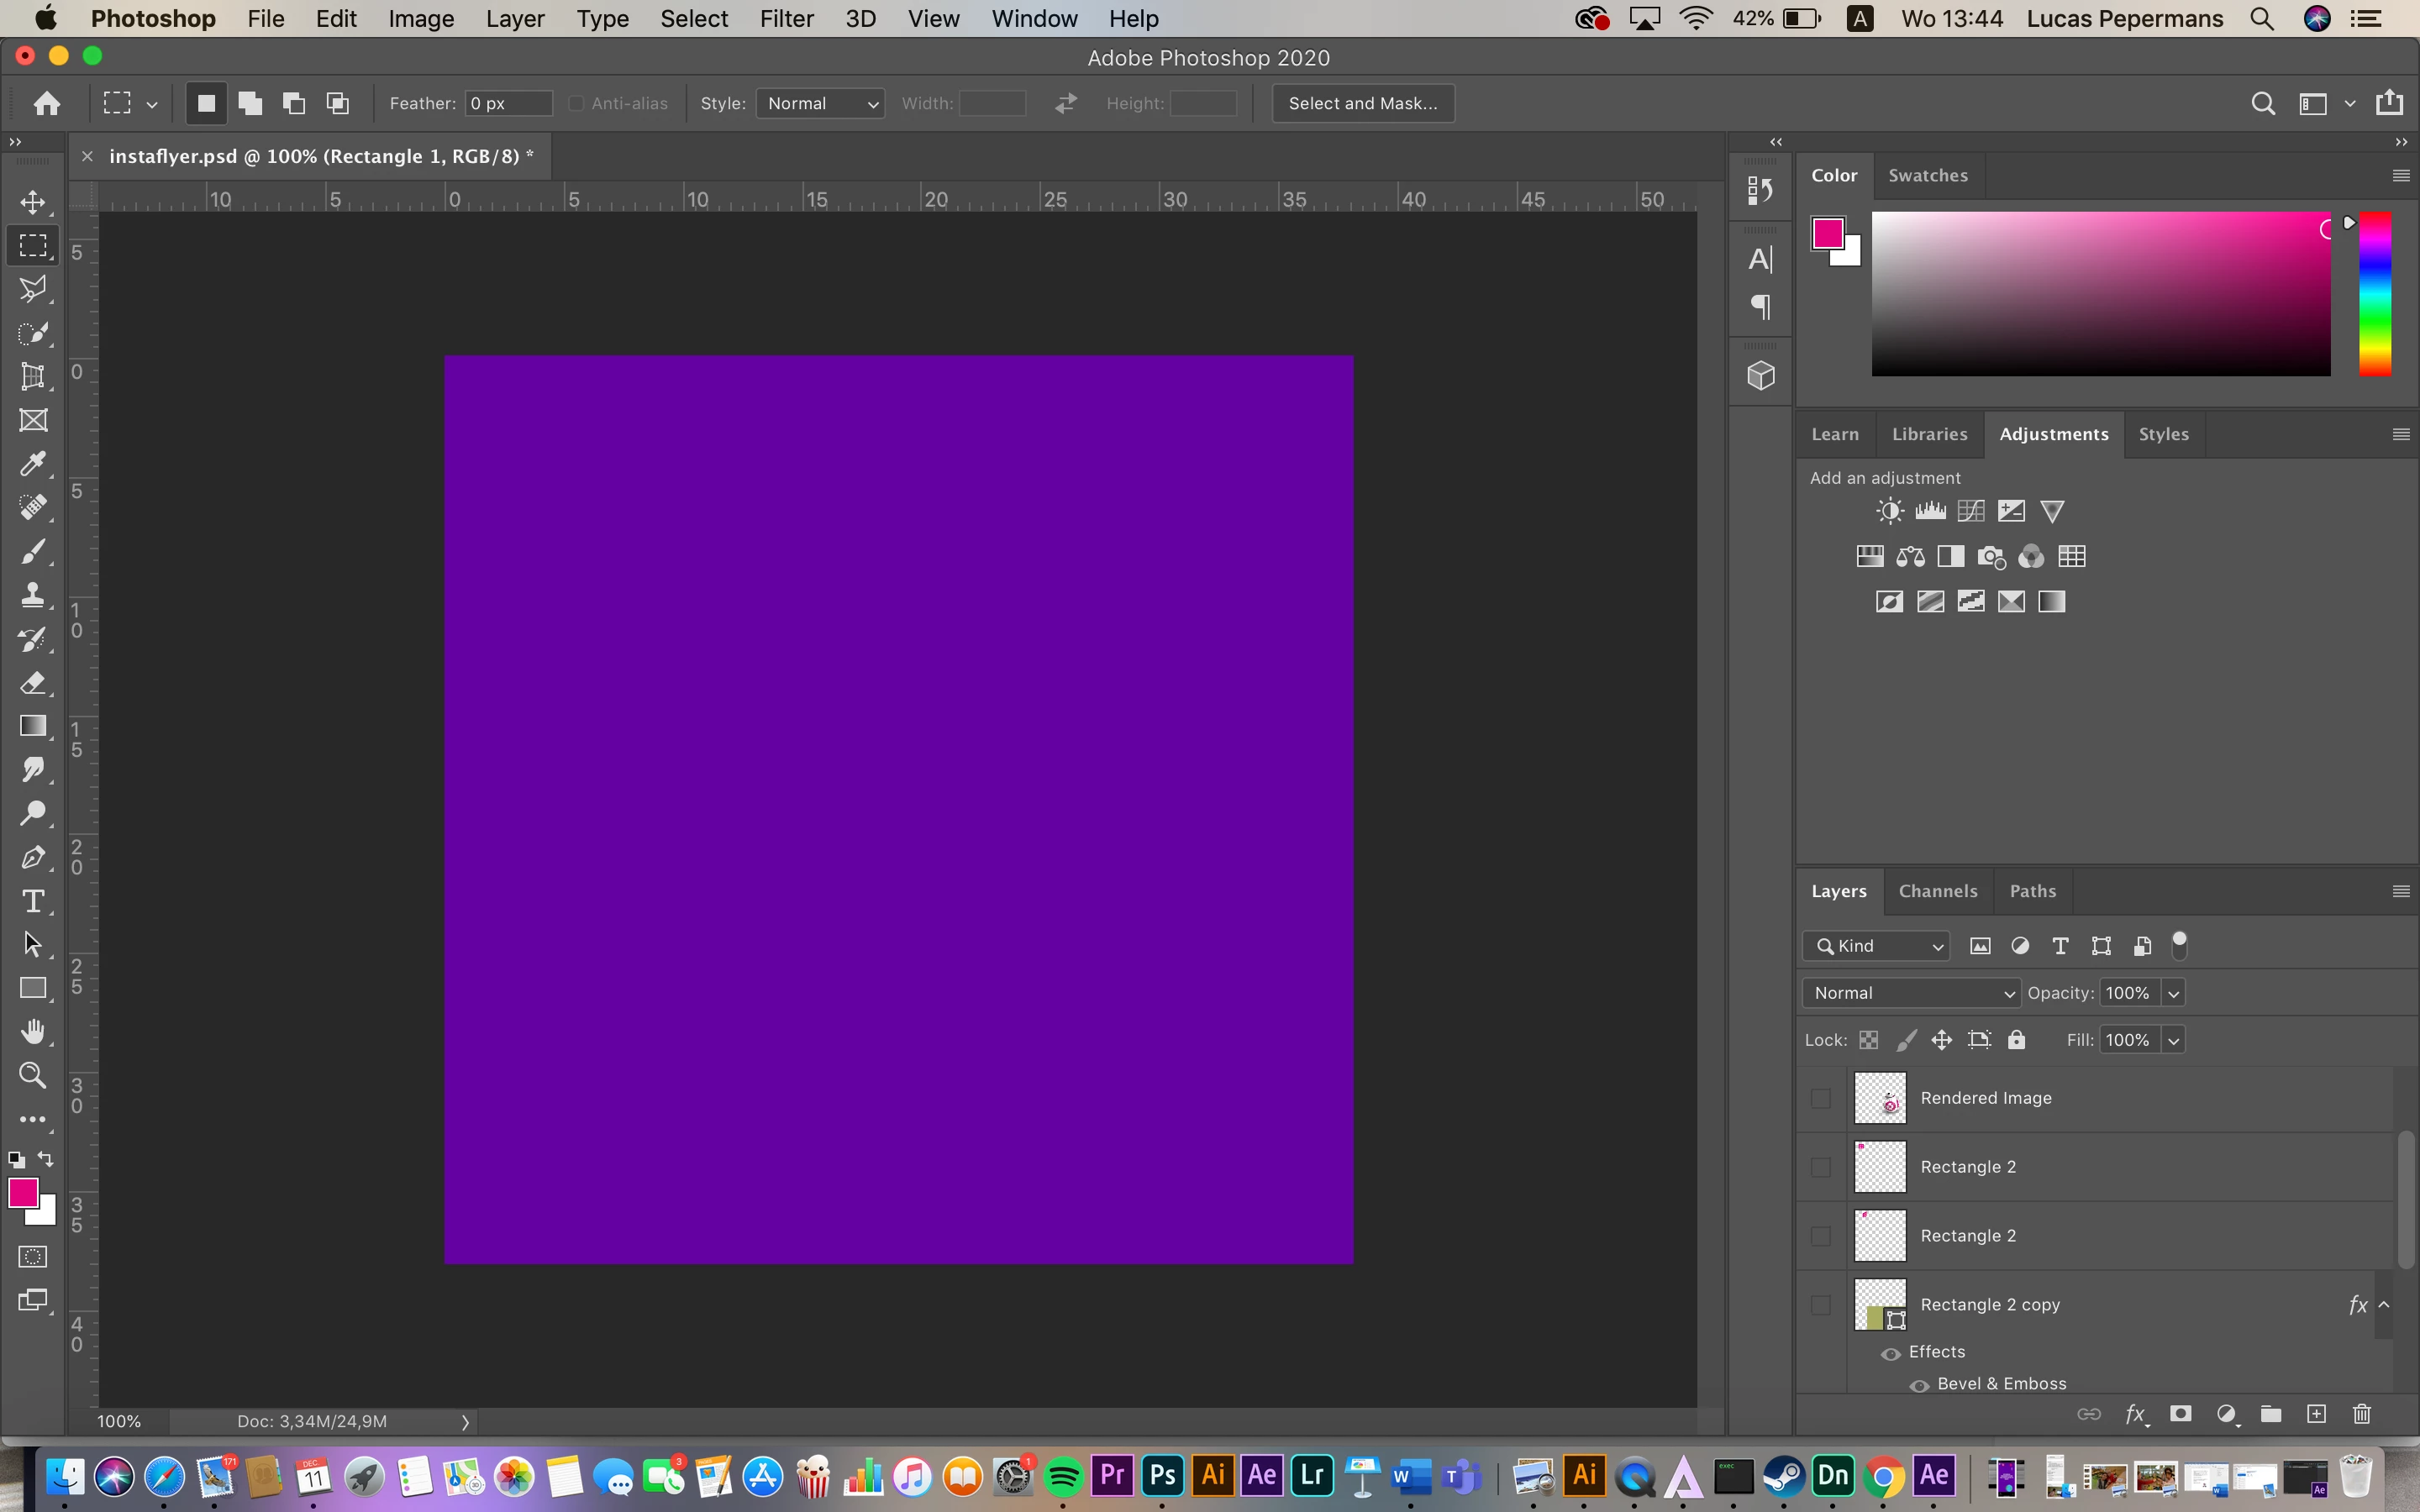Open the layer blend mode dropdown

(1911, 993)
